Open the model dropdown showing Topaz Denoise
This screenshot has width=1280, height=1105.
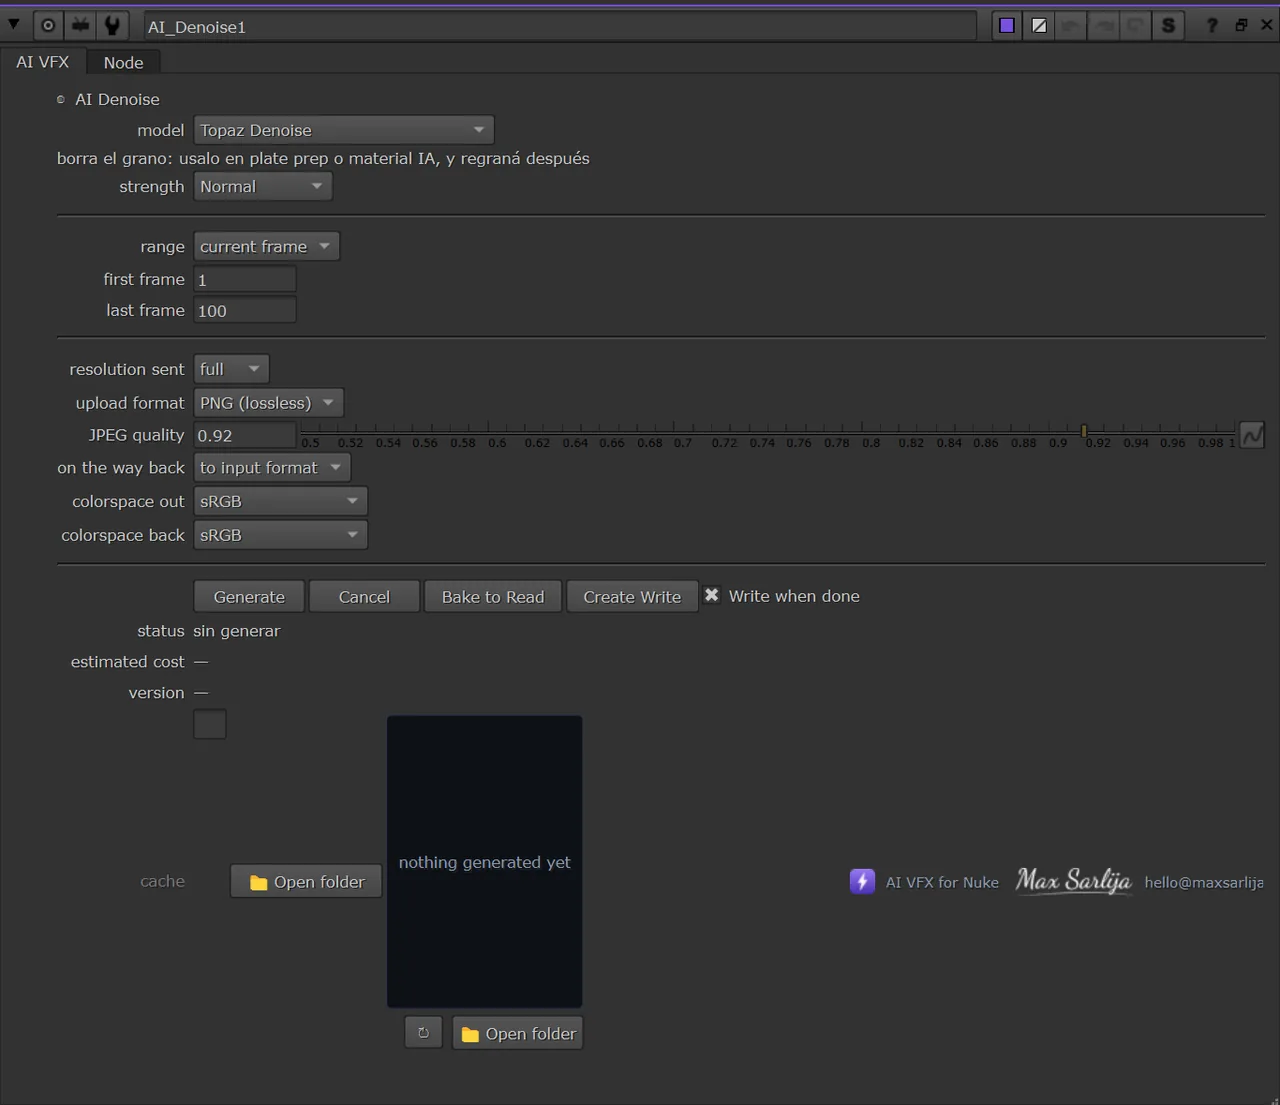[x=343, y=130]
